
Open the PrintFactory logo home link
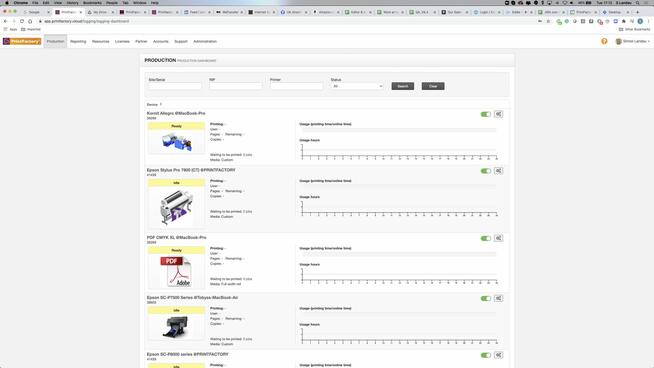(22, 41)
